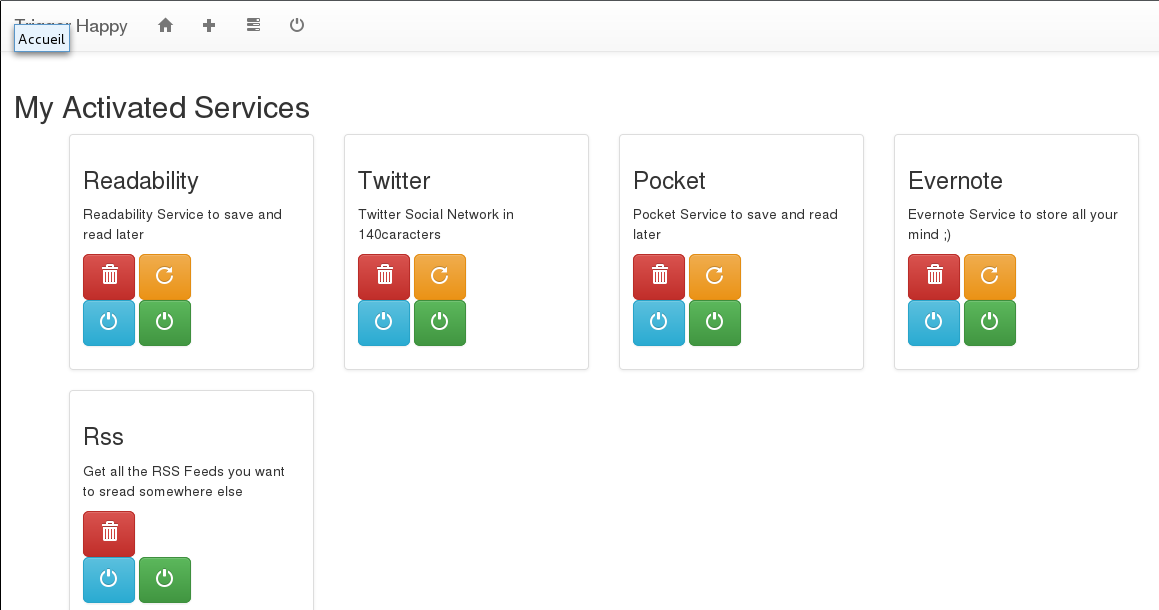Click the green power button under Twitter
This screenshot has width=1159, height=610.
[x=440, y=322]
